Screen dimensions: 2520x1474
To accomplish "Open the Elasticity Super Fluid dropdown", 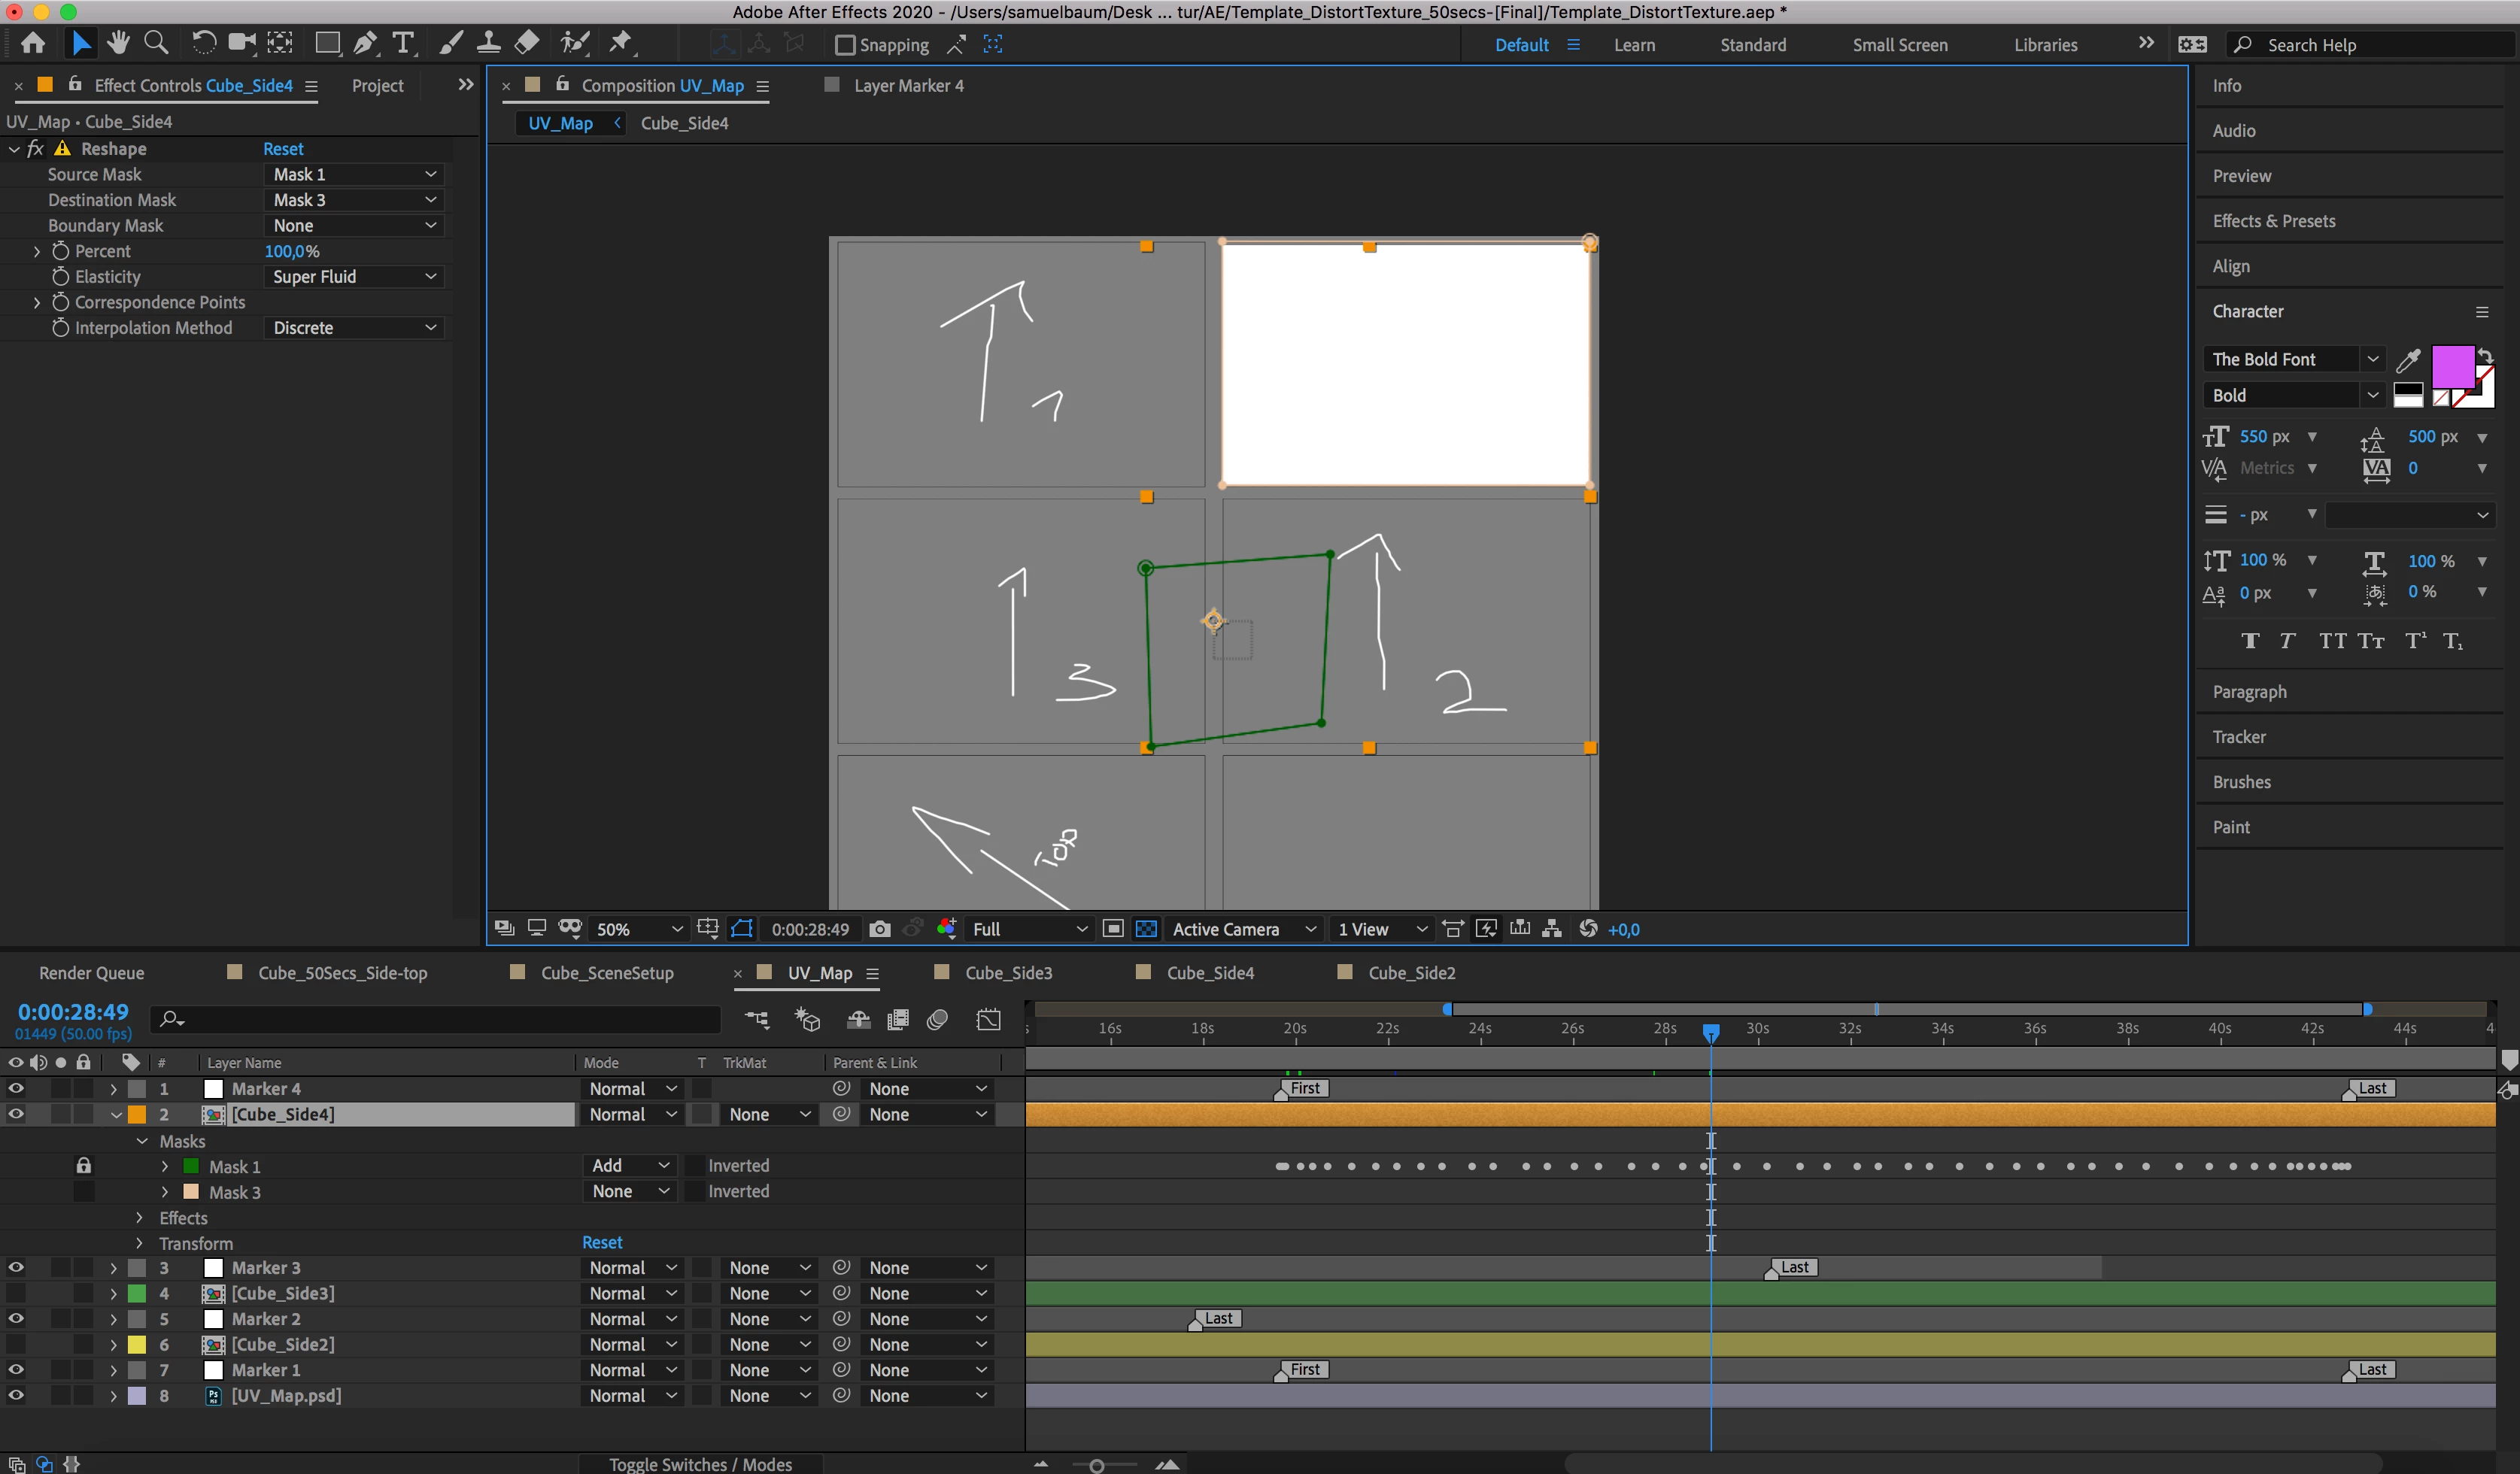I will [354, 277].
